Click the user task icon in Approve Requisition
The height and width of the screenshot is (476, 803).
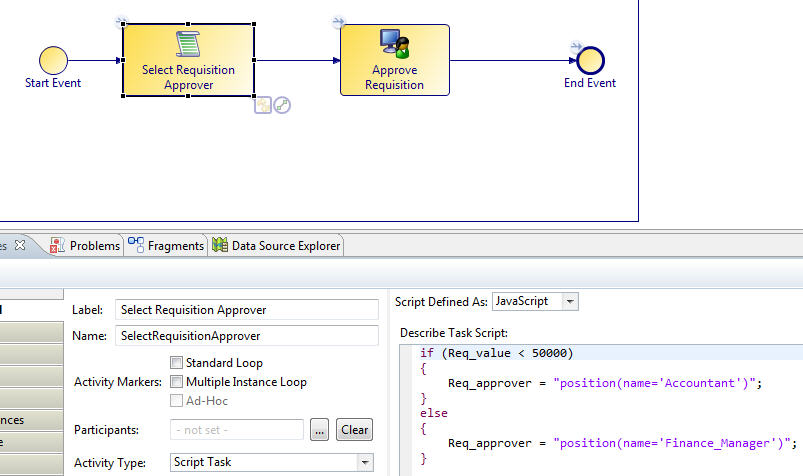395,44
